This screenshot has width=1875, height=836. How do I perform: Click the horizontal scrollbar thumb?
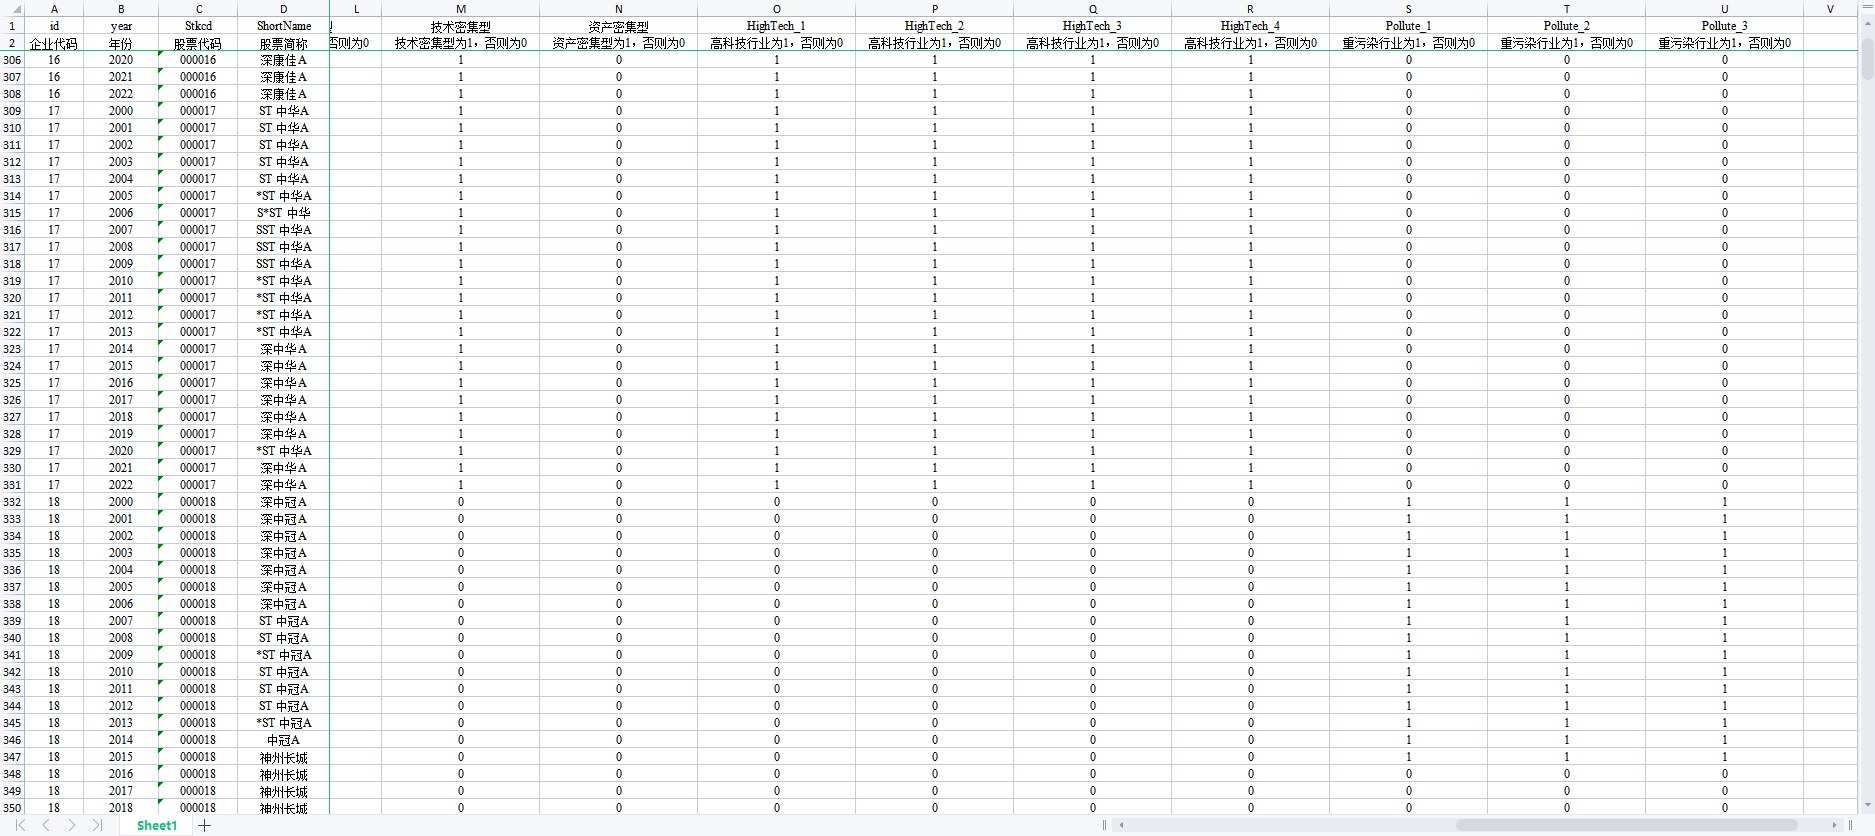[x=1626, y=825]
